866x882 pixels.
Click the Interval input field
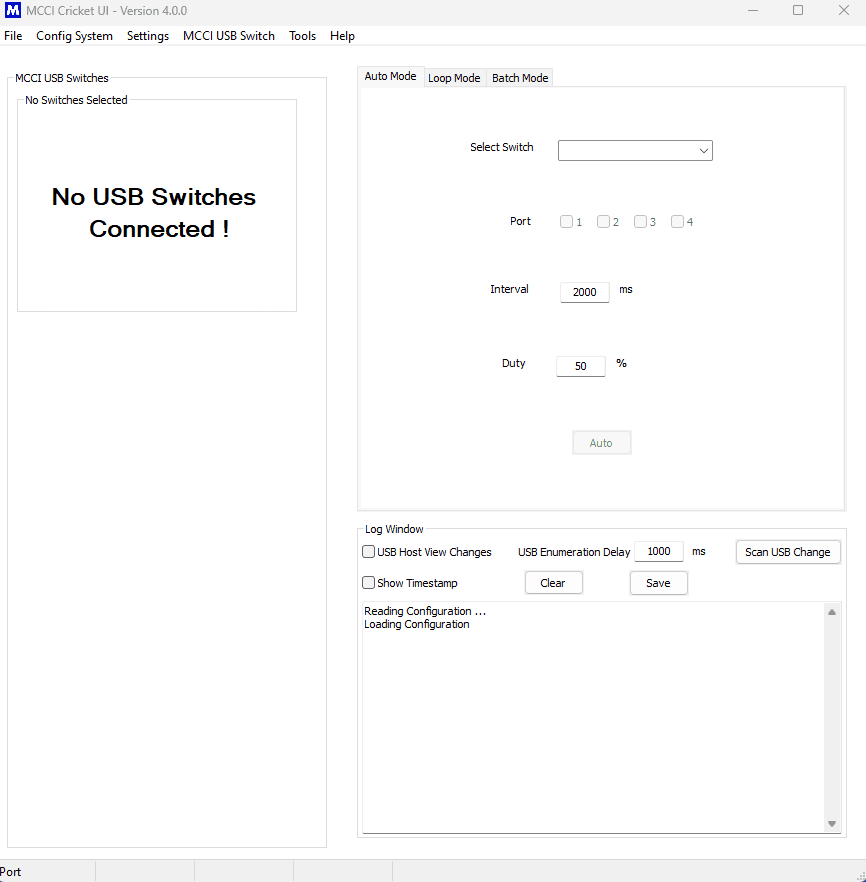point(585,292)
